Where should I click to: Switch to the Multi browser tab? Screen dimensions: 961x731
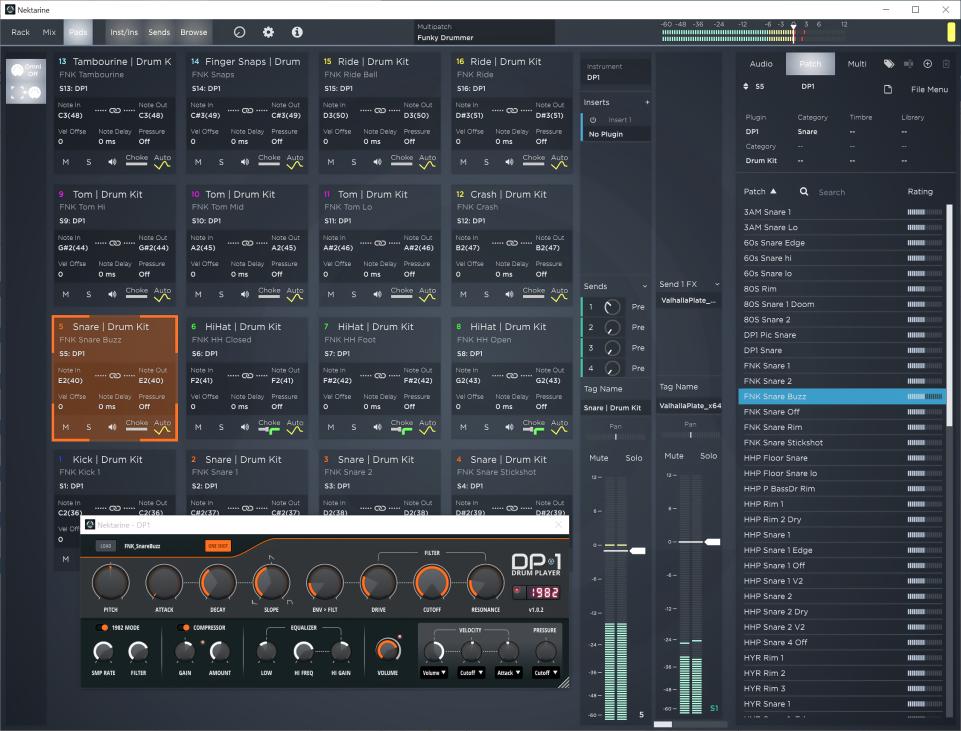(x=857, y=64)
